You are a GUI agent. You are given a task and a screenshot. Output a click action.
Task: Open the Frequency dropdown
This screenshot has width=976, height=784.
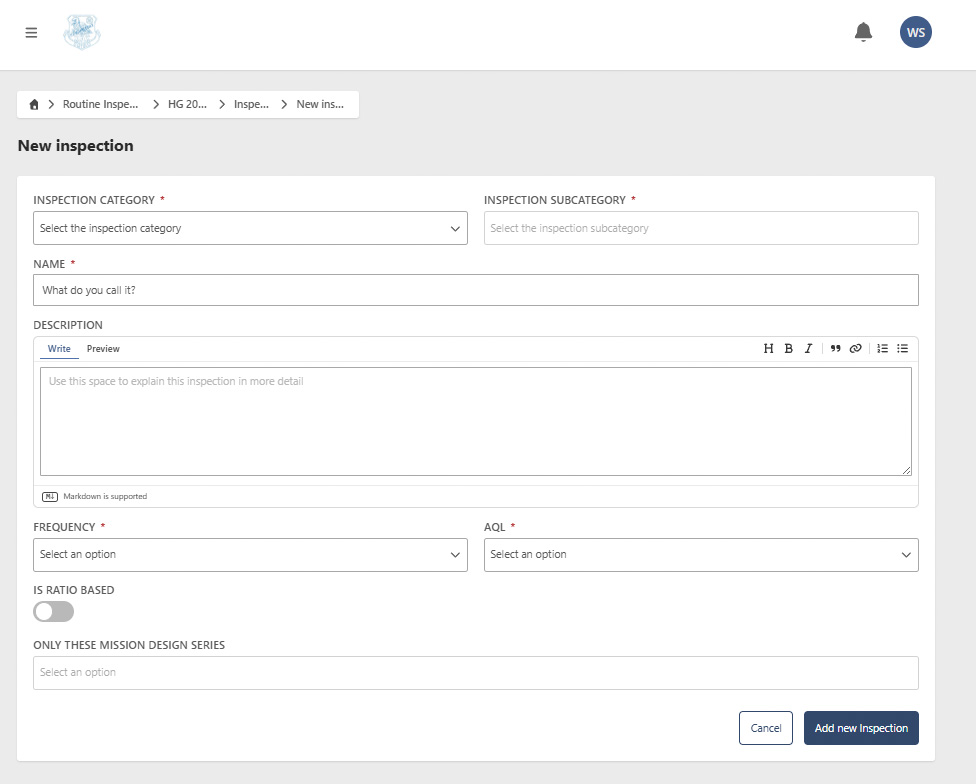[250, 555]
